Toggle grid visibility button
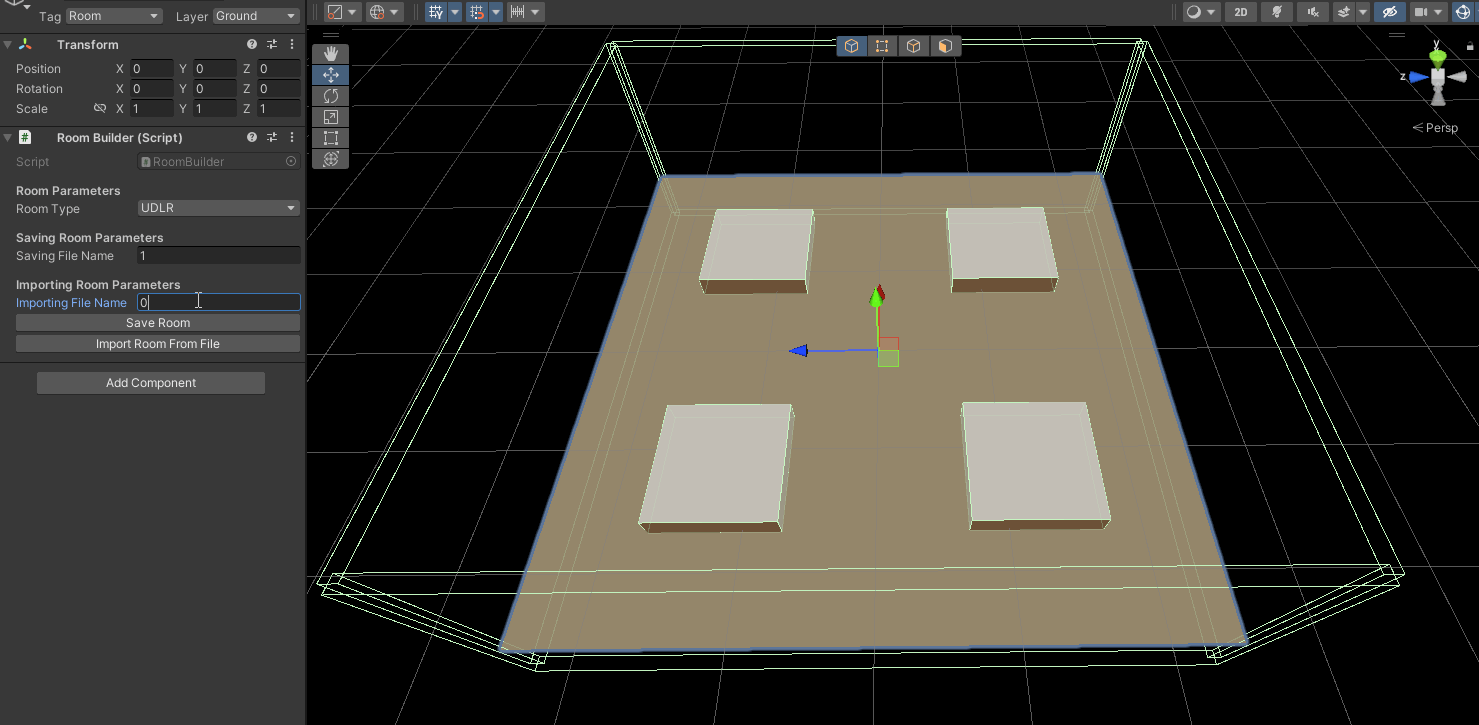 point(437,12)
